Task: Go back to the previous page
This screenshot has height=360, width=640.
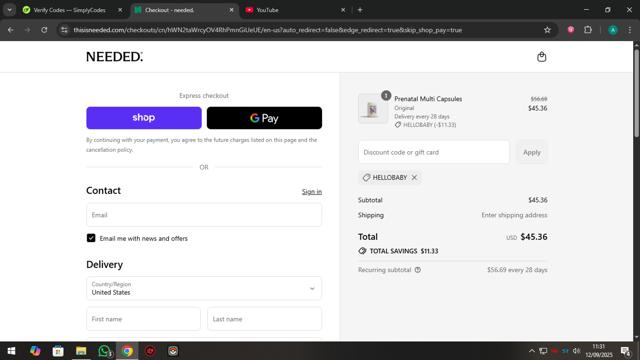Action: [x=11, y=30]
